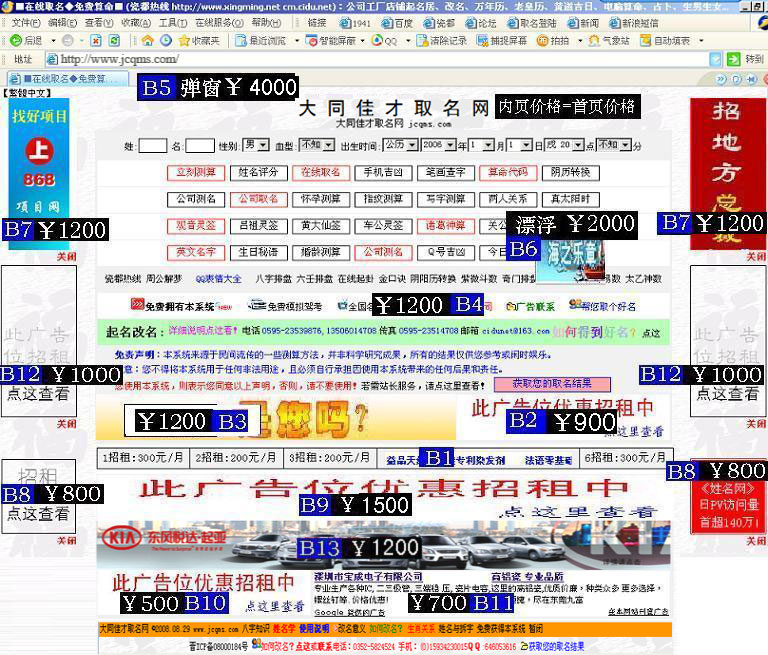The width and height of the screenshot is (768, 655).
Task: Click the 立刻测算 button
Action: 195,173
